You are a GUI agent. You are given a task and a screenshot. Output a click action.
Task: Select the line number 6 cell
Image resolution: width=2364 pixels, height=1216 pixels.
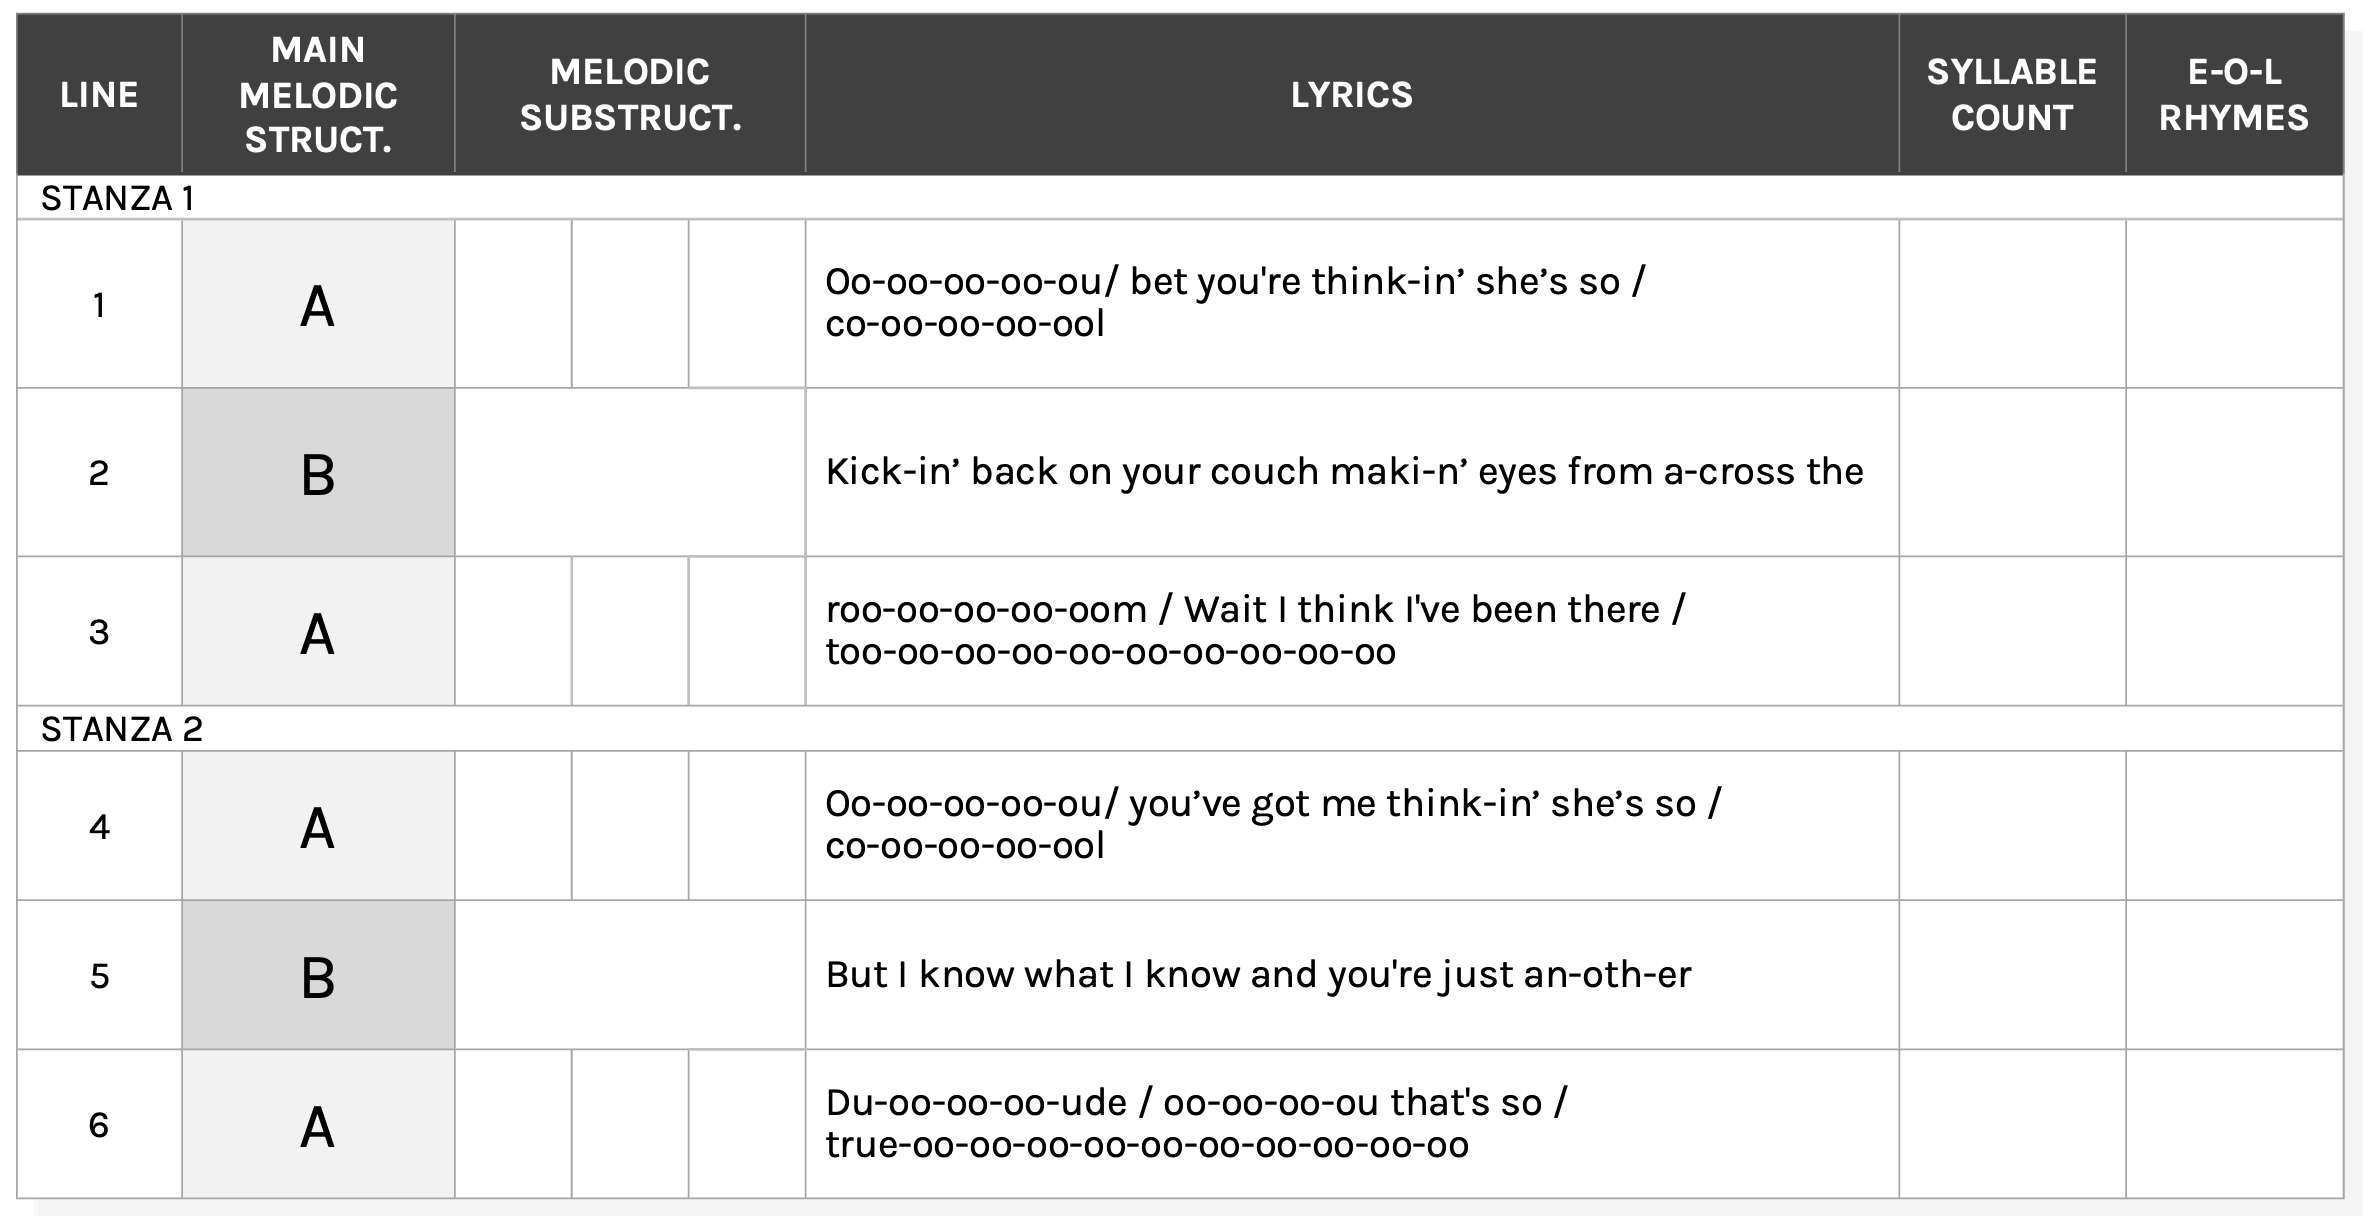[x=99, y=1124]
